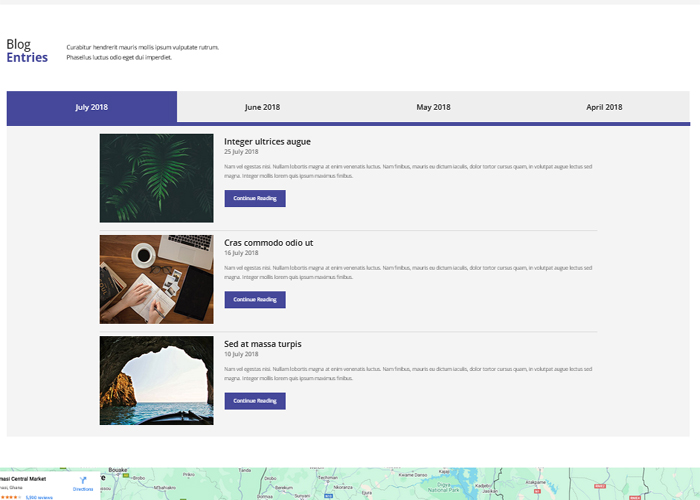Screen dimensions: 700x500
Task: Open the fern leaves post thumbnail
Action: (156, 178)
